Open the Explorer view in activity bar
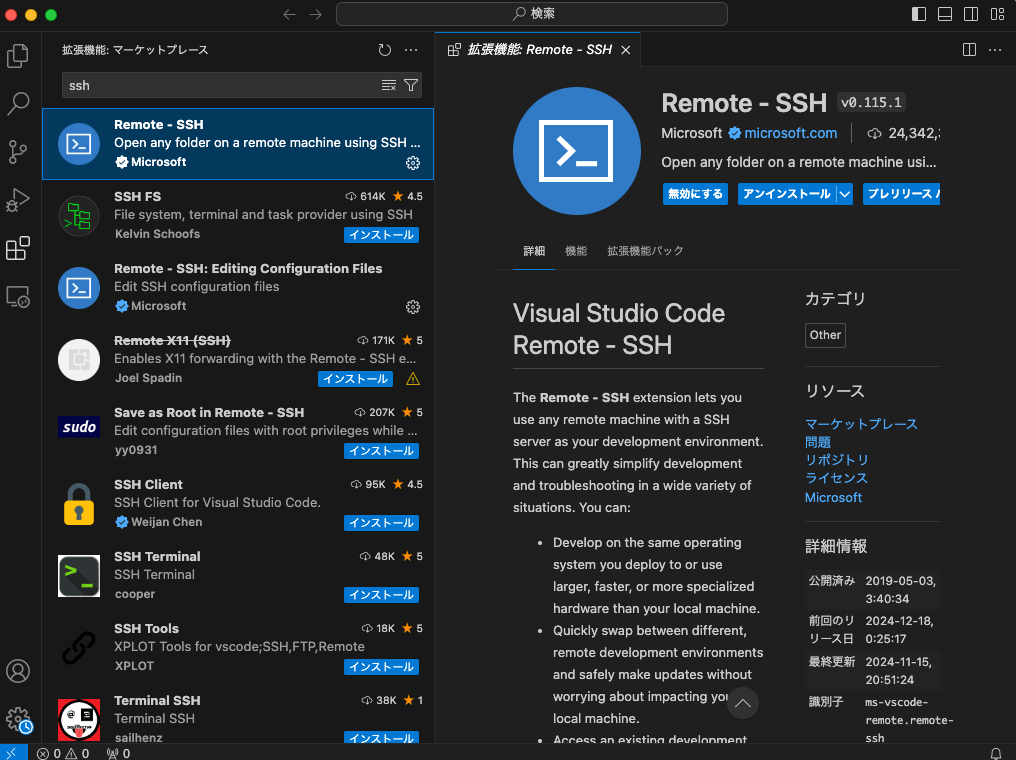Image resolution: width=1016 pixels, height=760 pixels. pyautogui.click(x=18, y=56)
